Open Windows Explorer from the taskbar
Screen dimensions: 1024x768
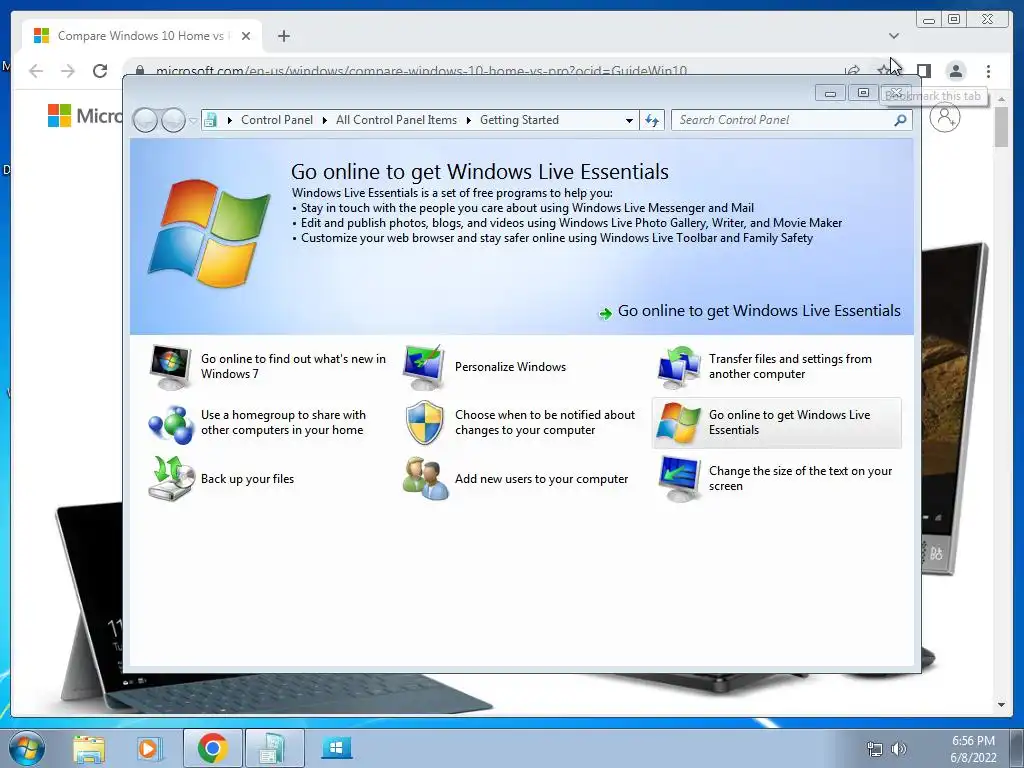[89, 749]
